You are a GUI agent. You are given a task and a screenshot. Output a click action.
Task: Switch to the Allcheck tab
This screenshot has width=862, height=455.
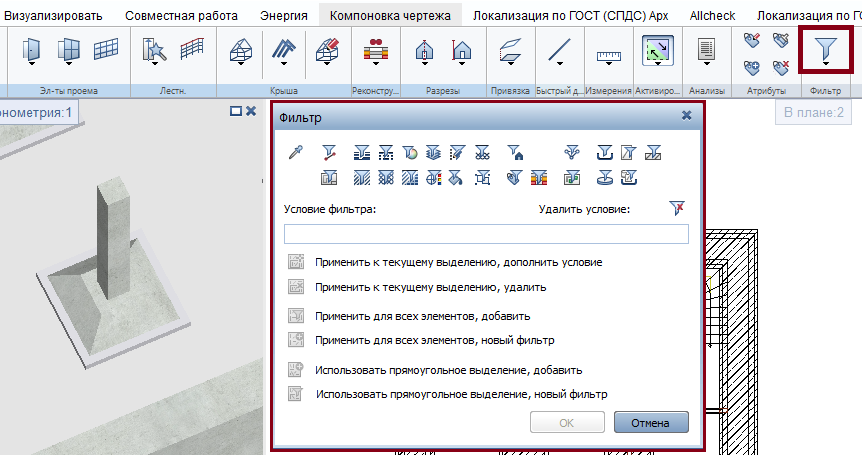click(712, 15)
